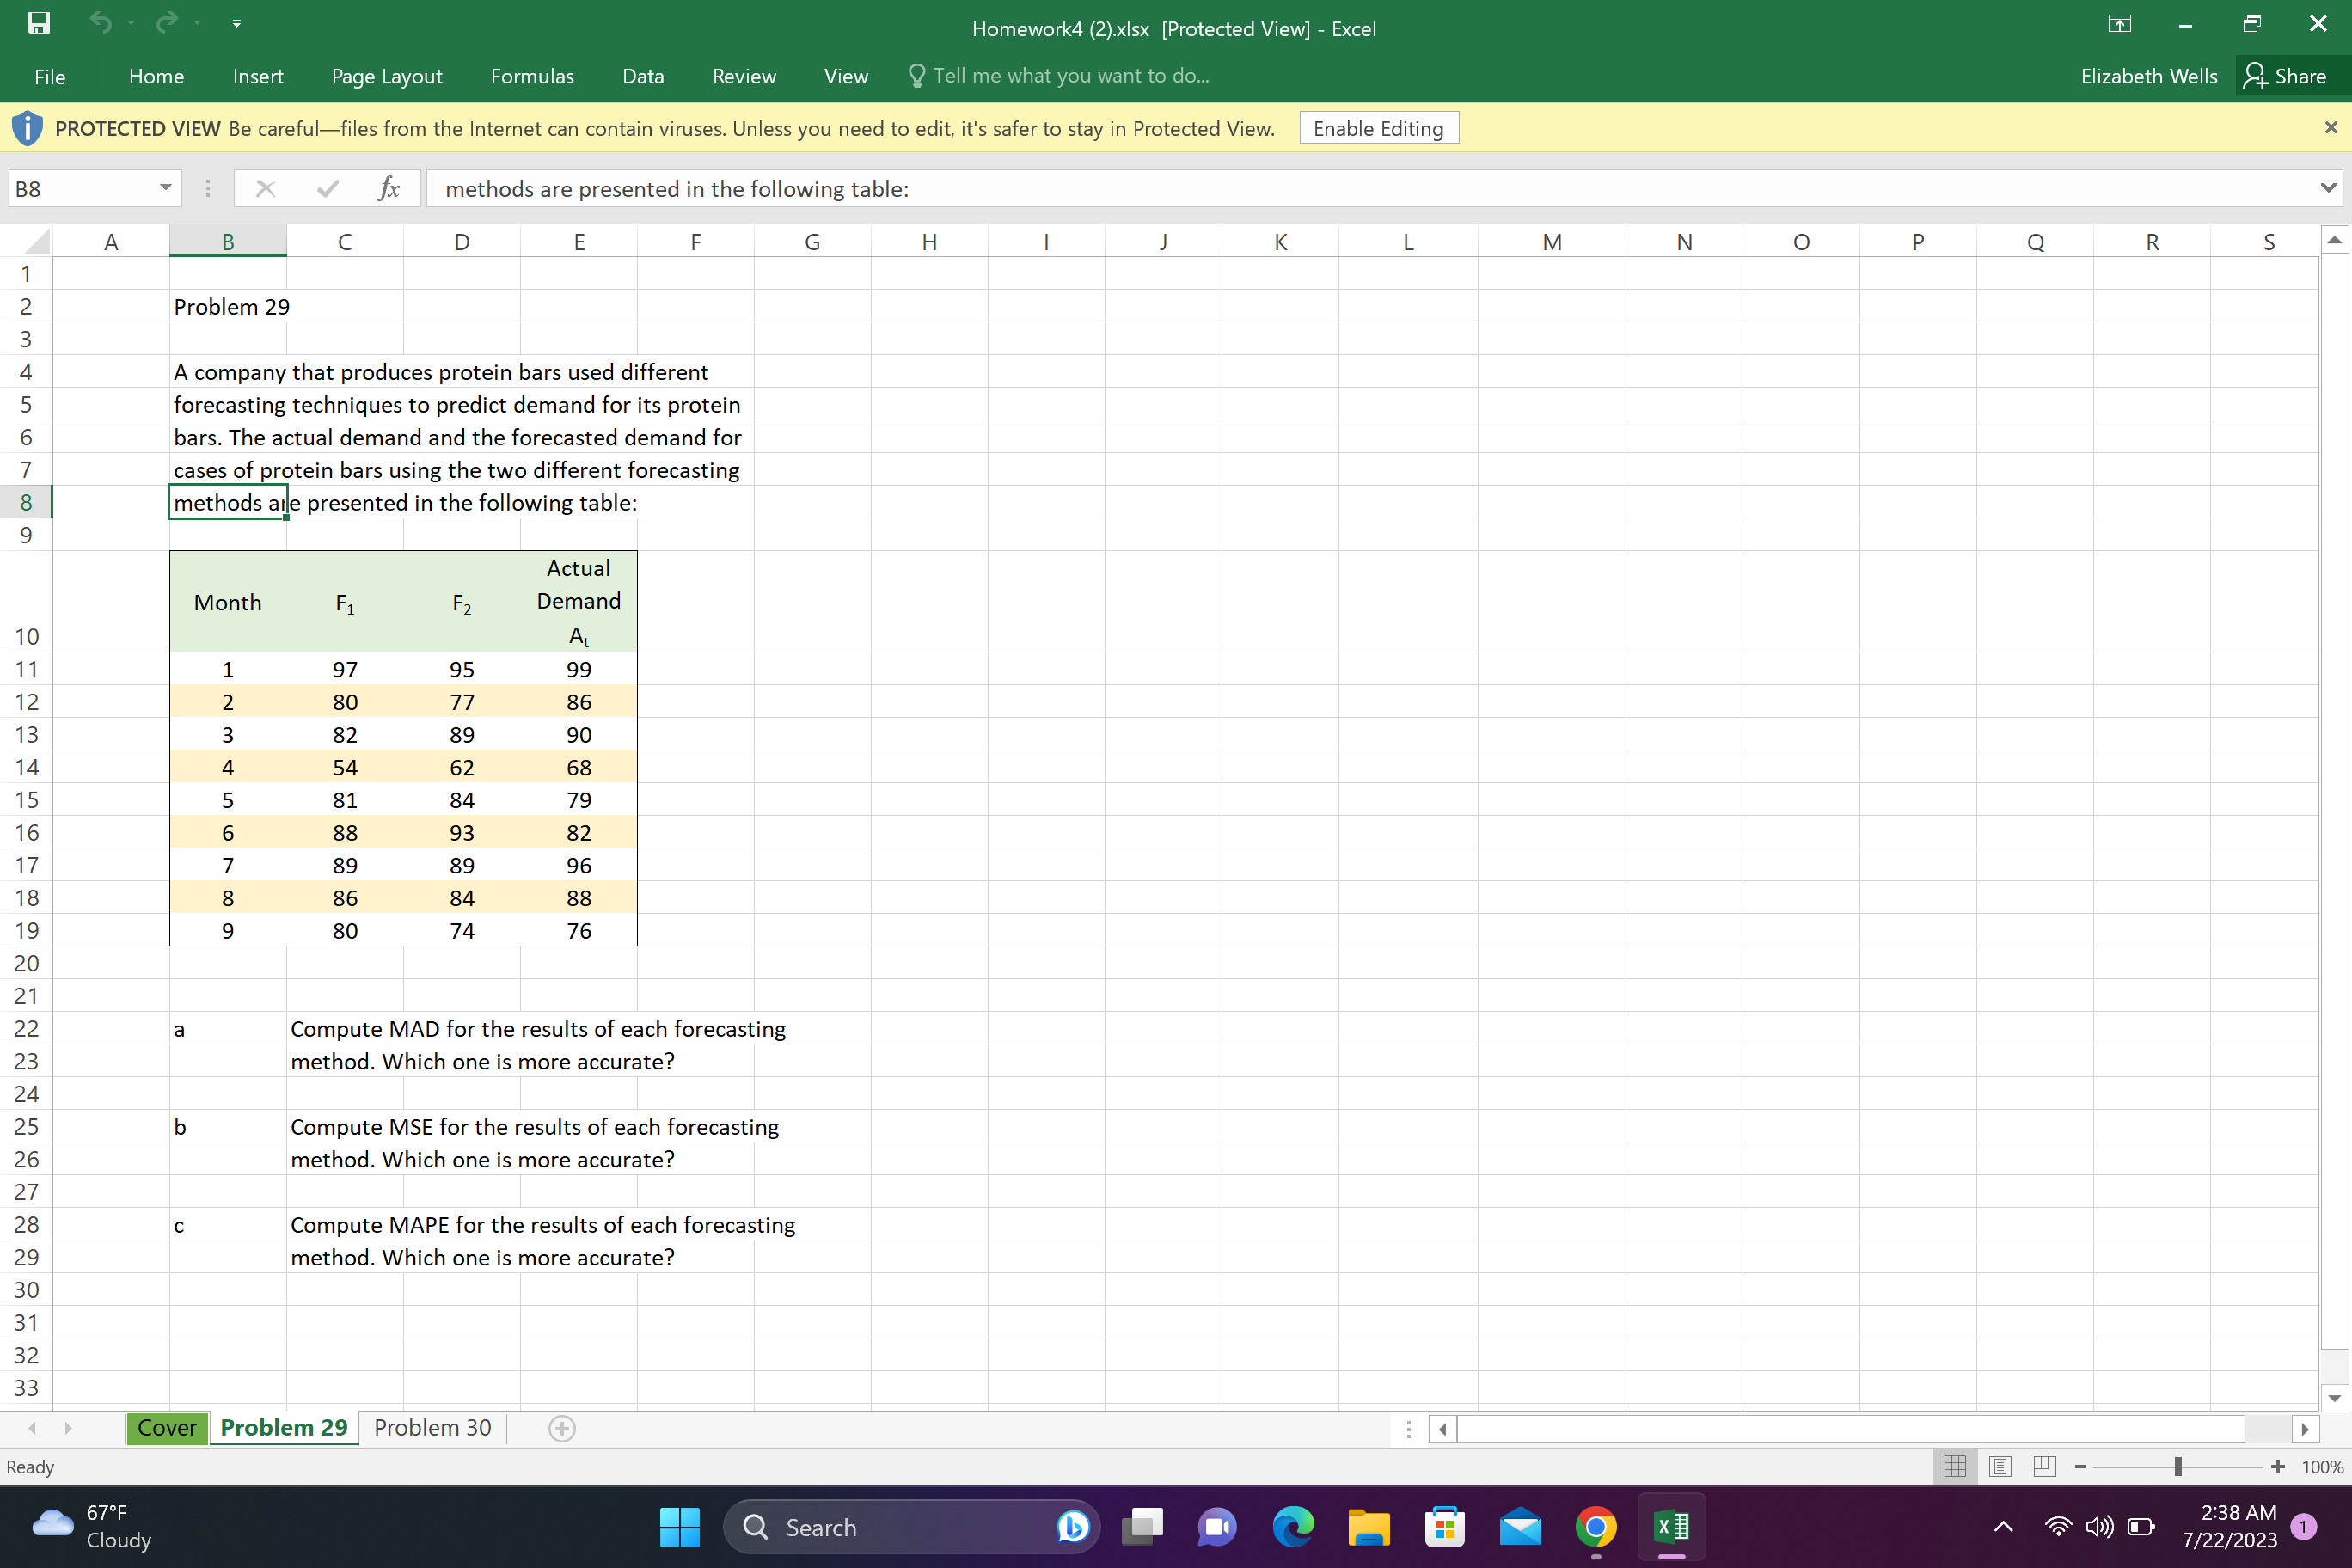This screenshot has height=1568, width=2352.
Task: Click the Enter checkmark in formula bar
Action: (x=327, y=188)
